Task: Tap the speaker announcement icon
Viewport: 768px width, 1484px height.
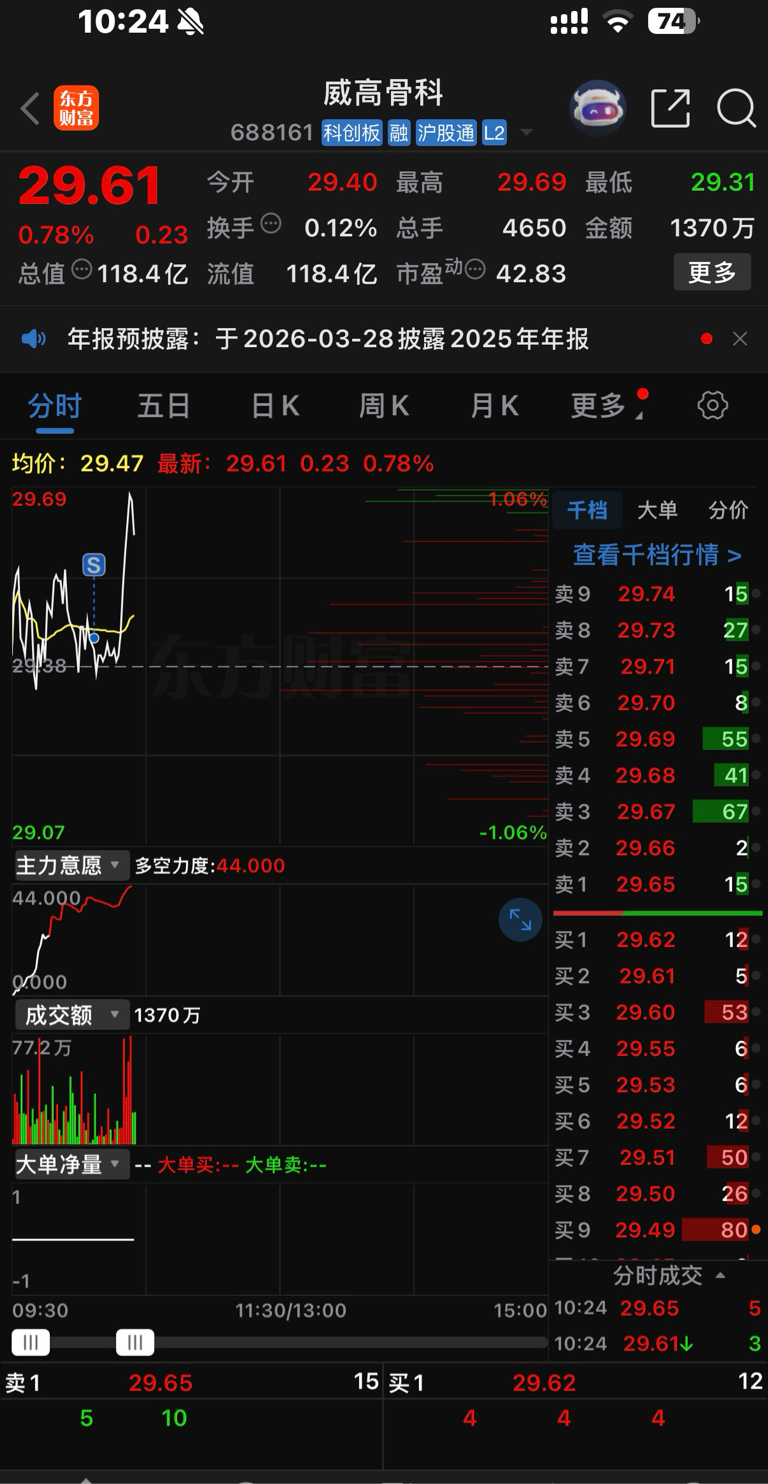Action: (x=34, y=339)
